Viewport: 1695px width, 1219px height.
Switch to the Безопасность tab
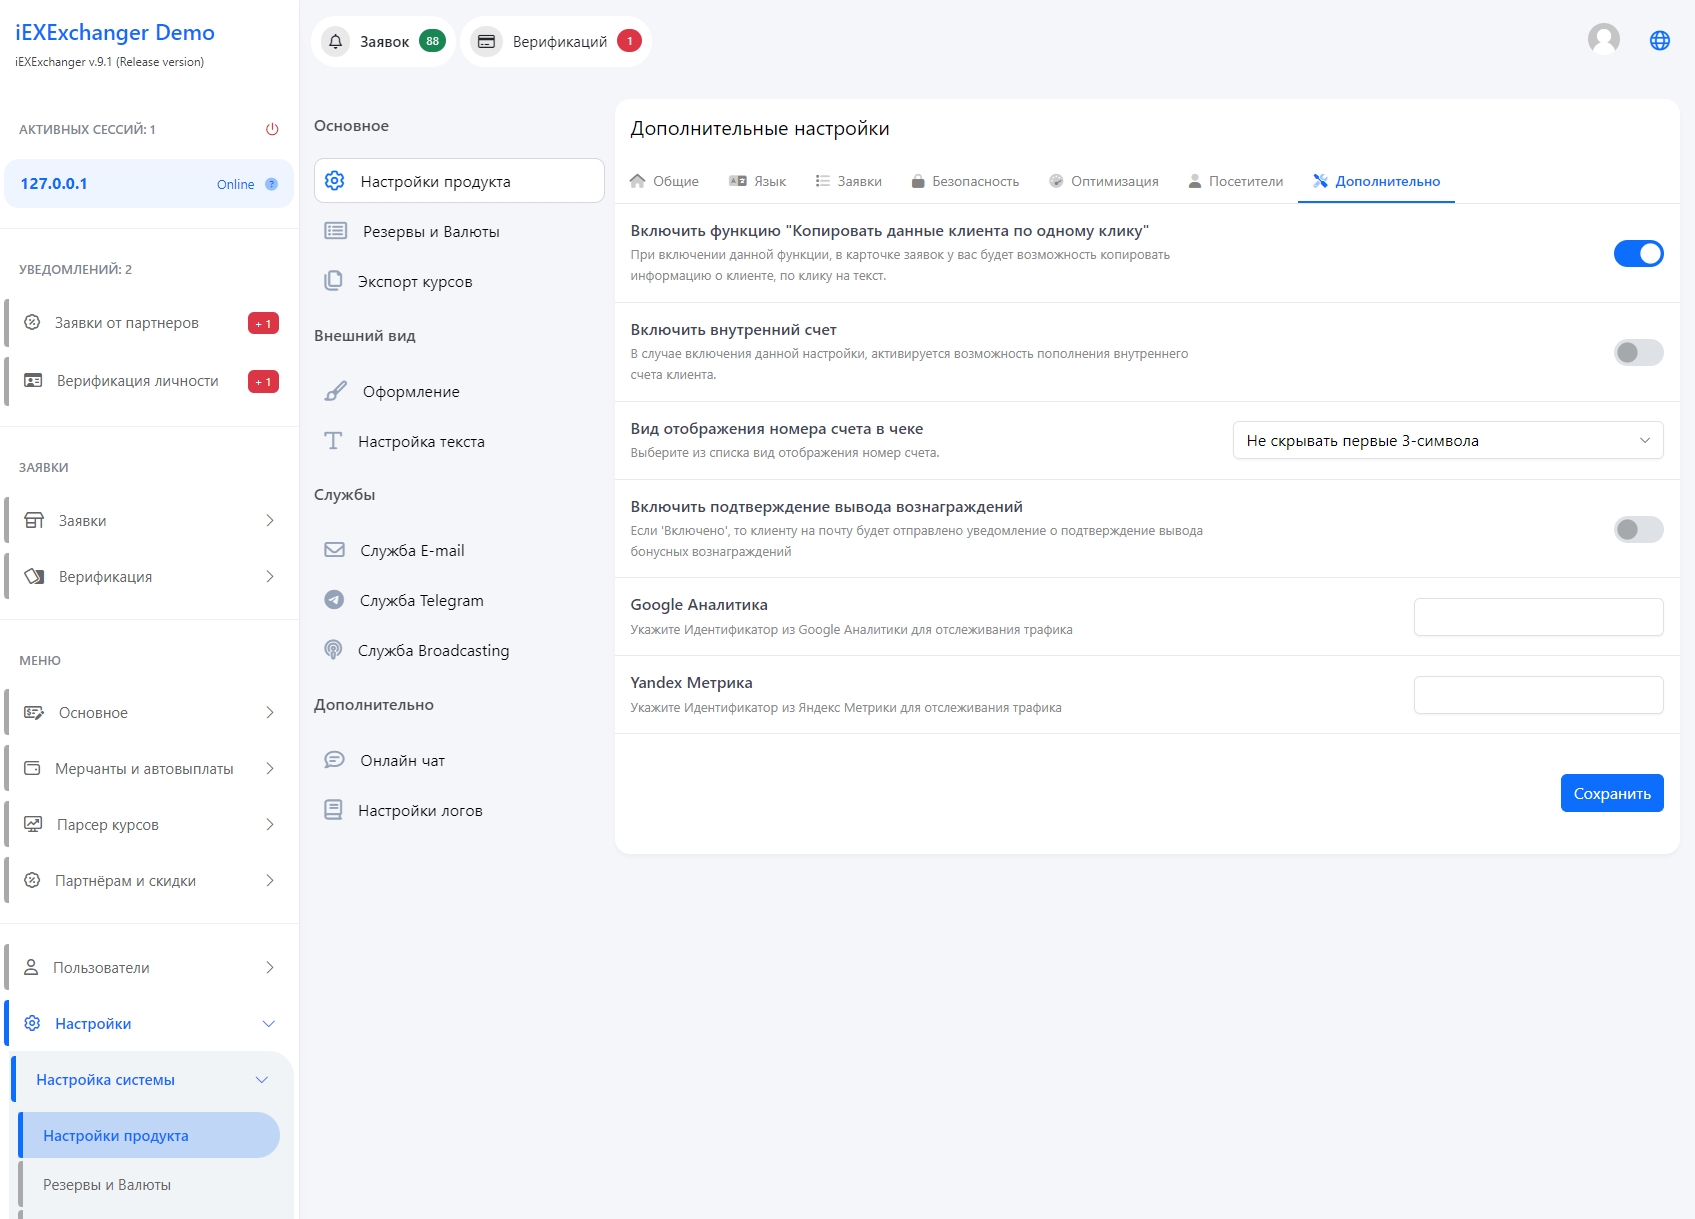click(965, 181)
